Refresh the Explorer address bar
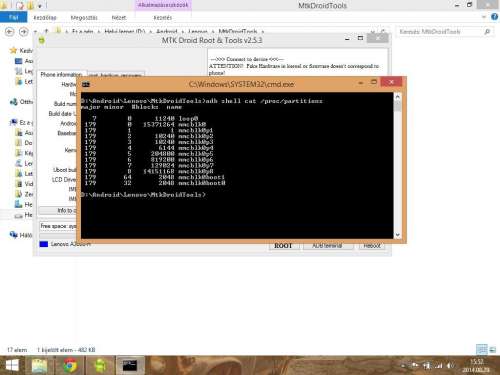This screenshot has height=375, width=500. point(383,32)
